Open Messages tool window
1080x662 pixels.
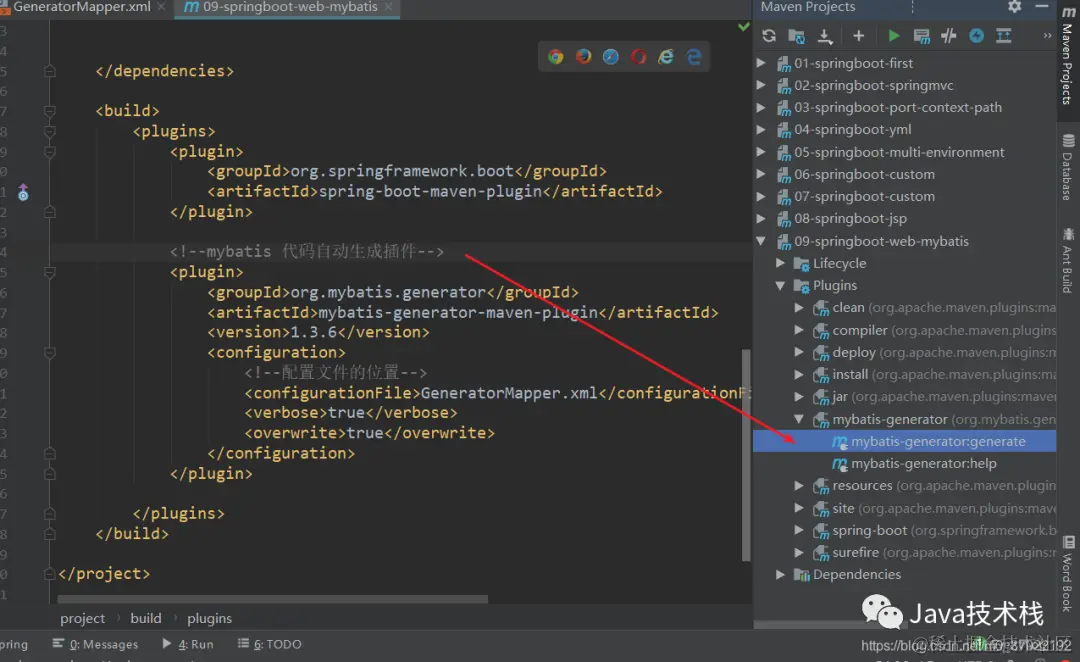coord(96,644)
